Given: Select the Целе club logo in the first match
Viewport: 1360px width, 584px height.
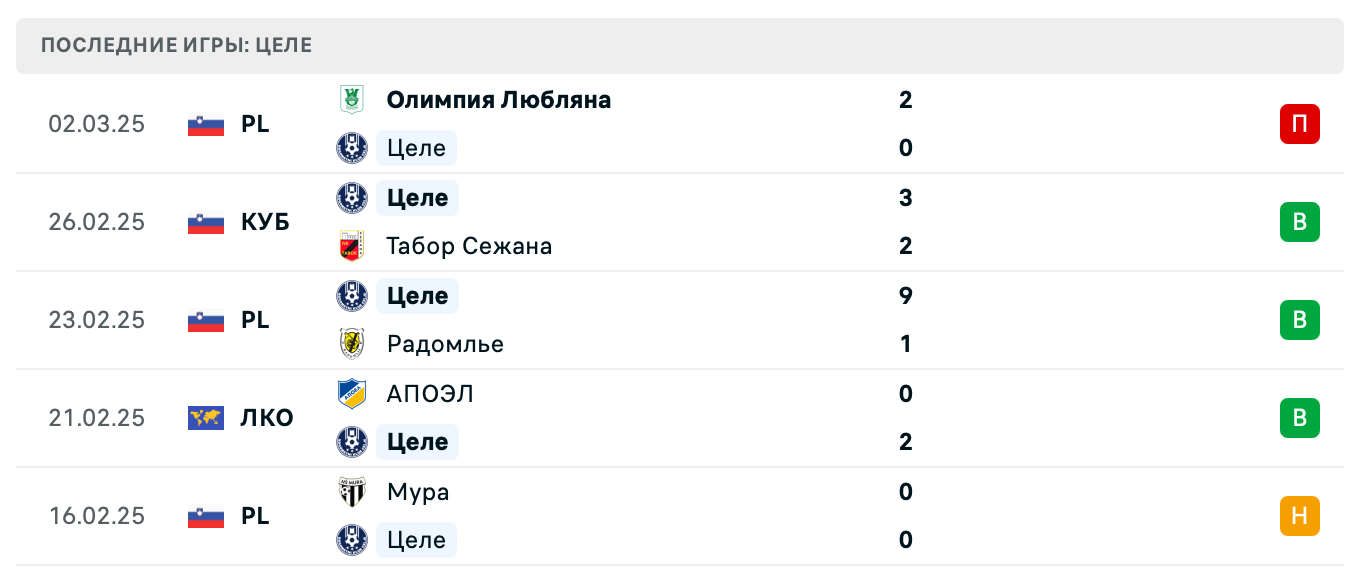Looking at the screenshot, I should pyautogui.click(x=352, y=148).
